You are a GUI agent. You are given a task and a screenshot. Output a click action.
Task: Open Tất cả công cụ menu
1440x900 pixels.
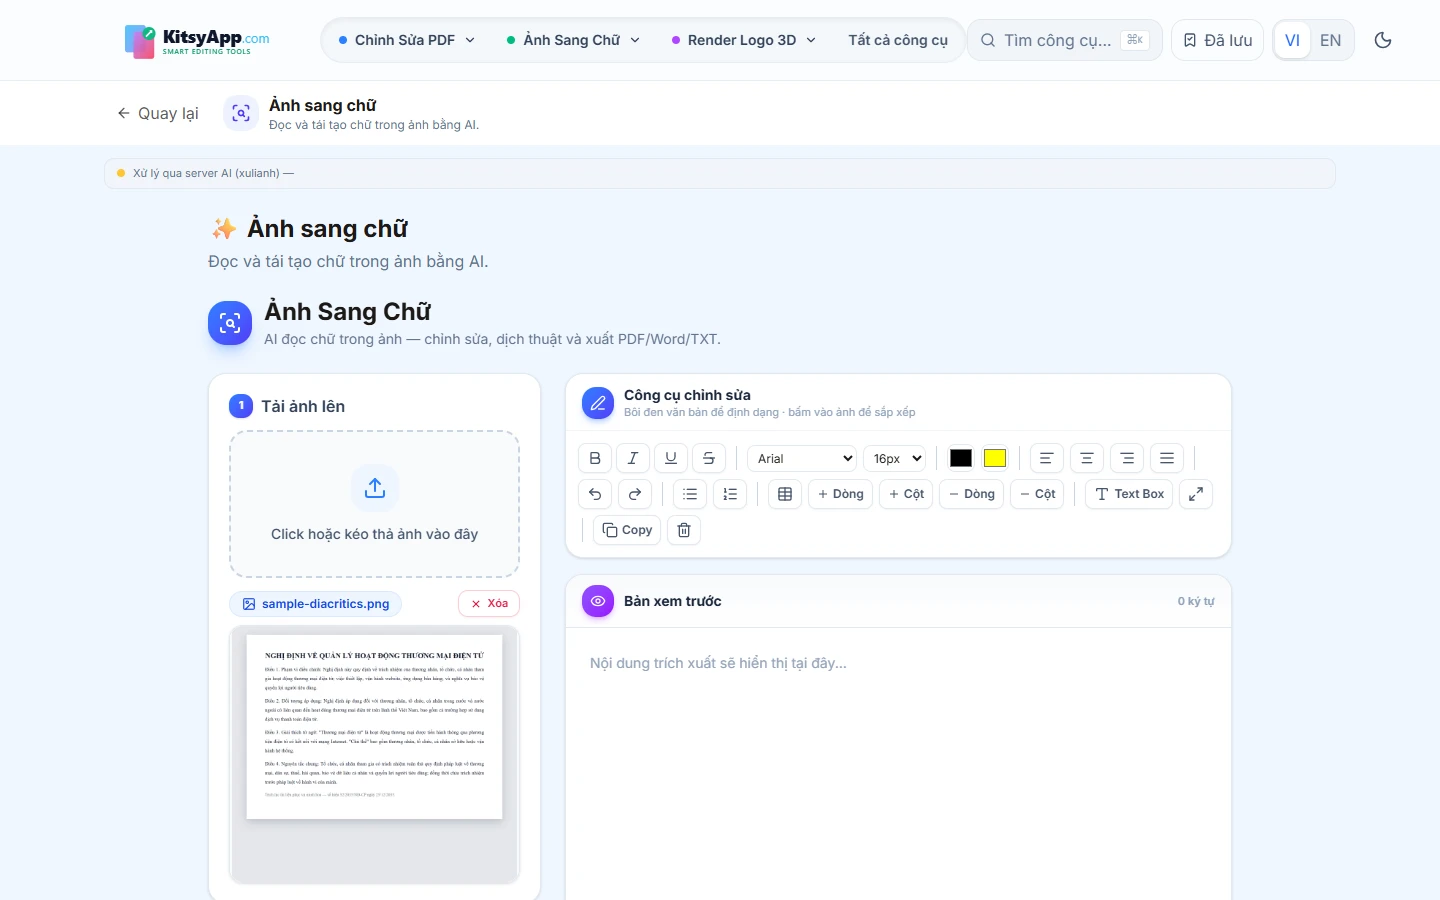coord(898,40)
